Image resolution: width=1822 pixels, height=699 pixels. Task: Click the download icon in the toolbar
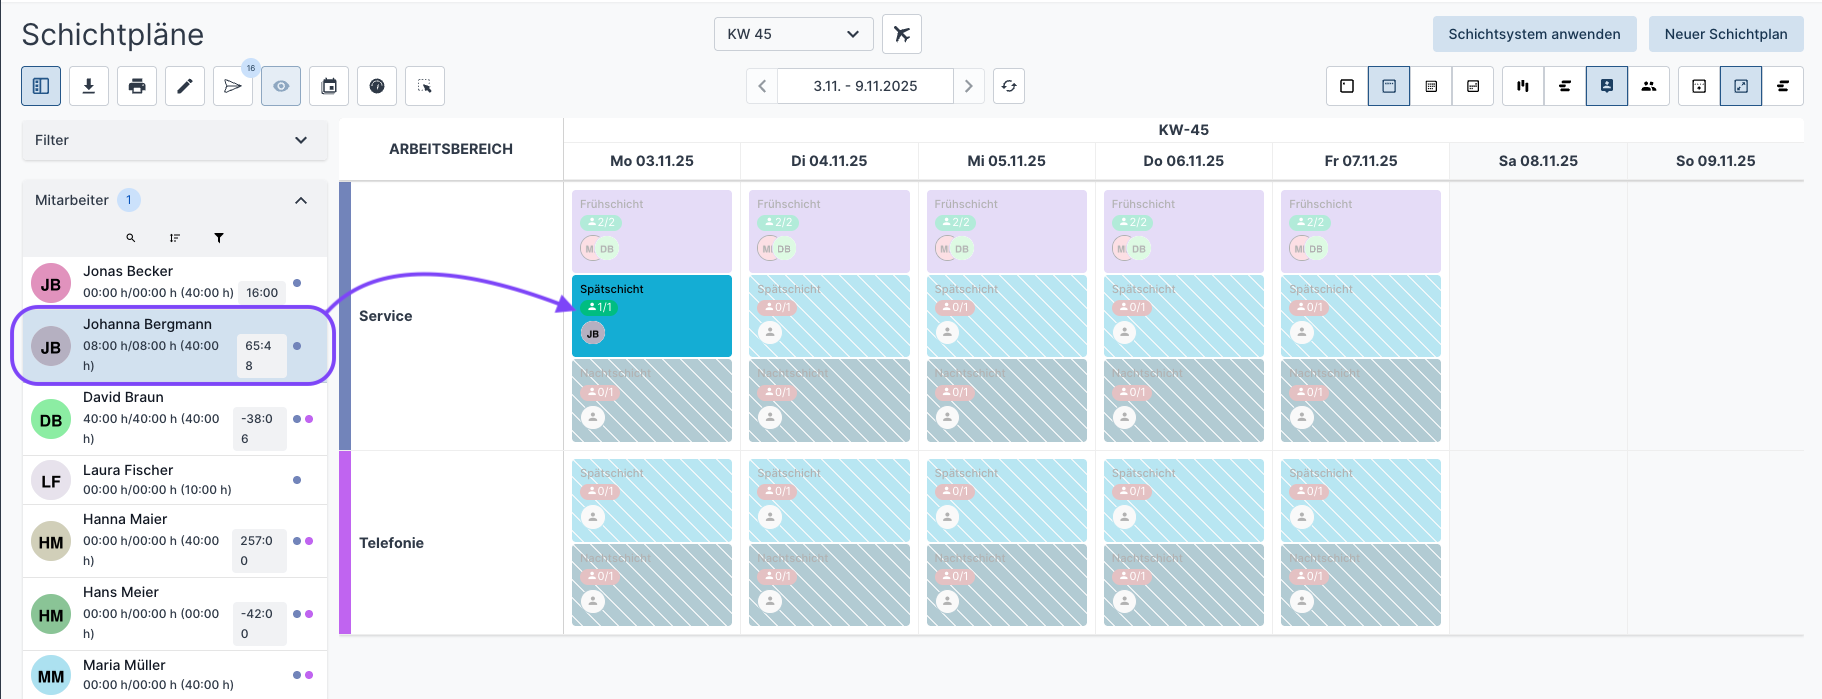tap(89, 86)
